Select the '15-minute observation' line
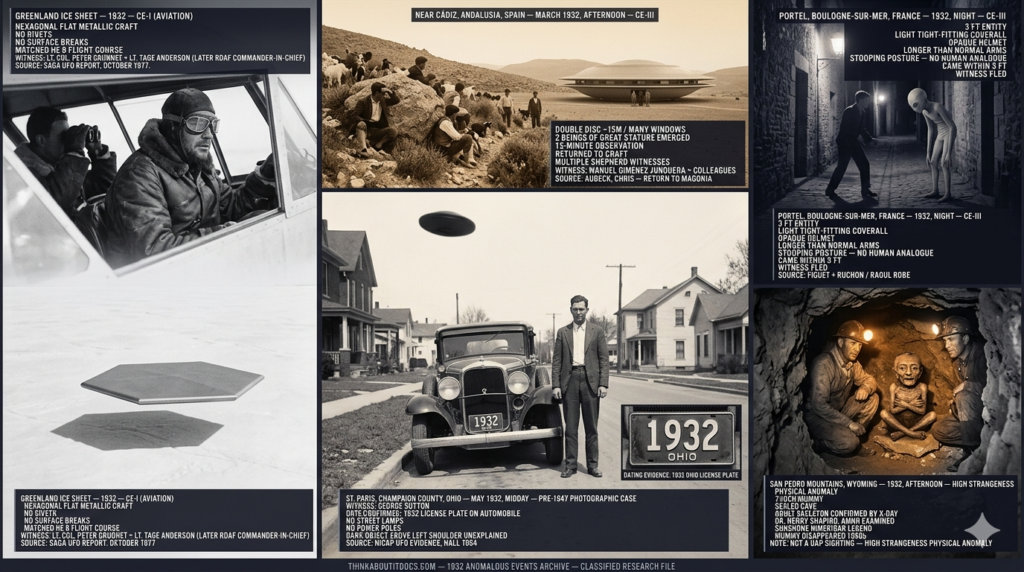This screenshot has height=572, width=1024. tap(599, 146)
